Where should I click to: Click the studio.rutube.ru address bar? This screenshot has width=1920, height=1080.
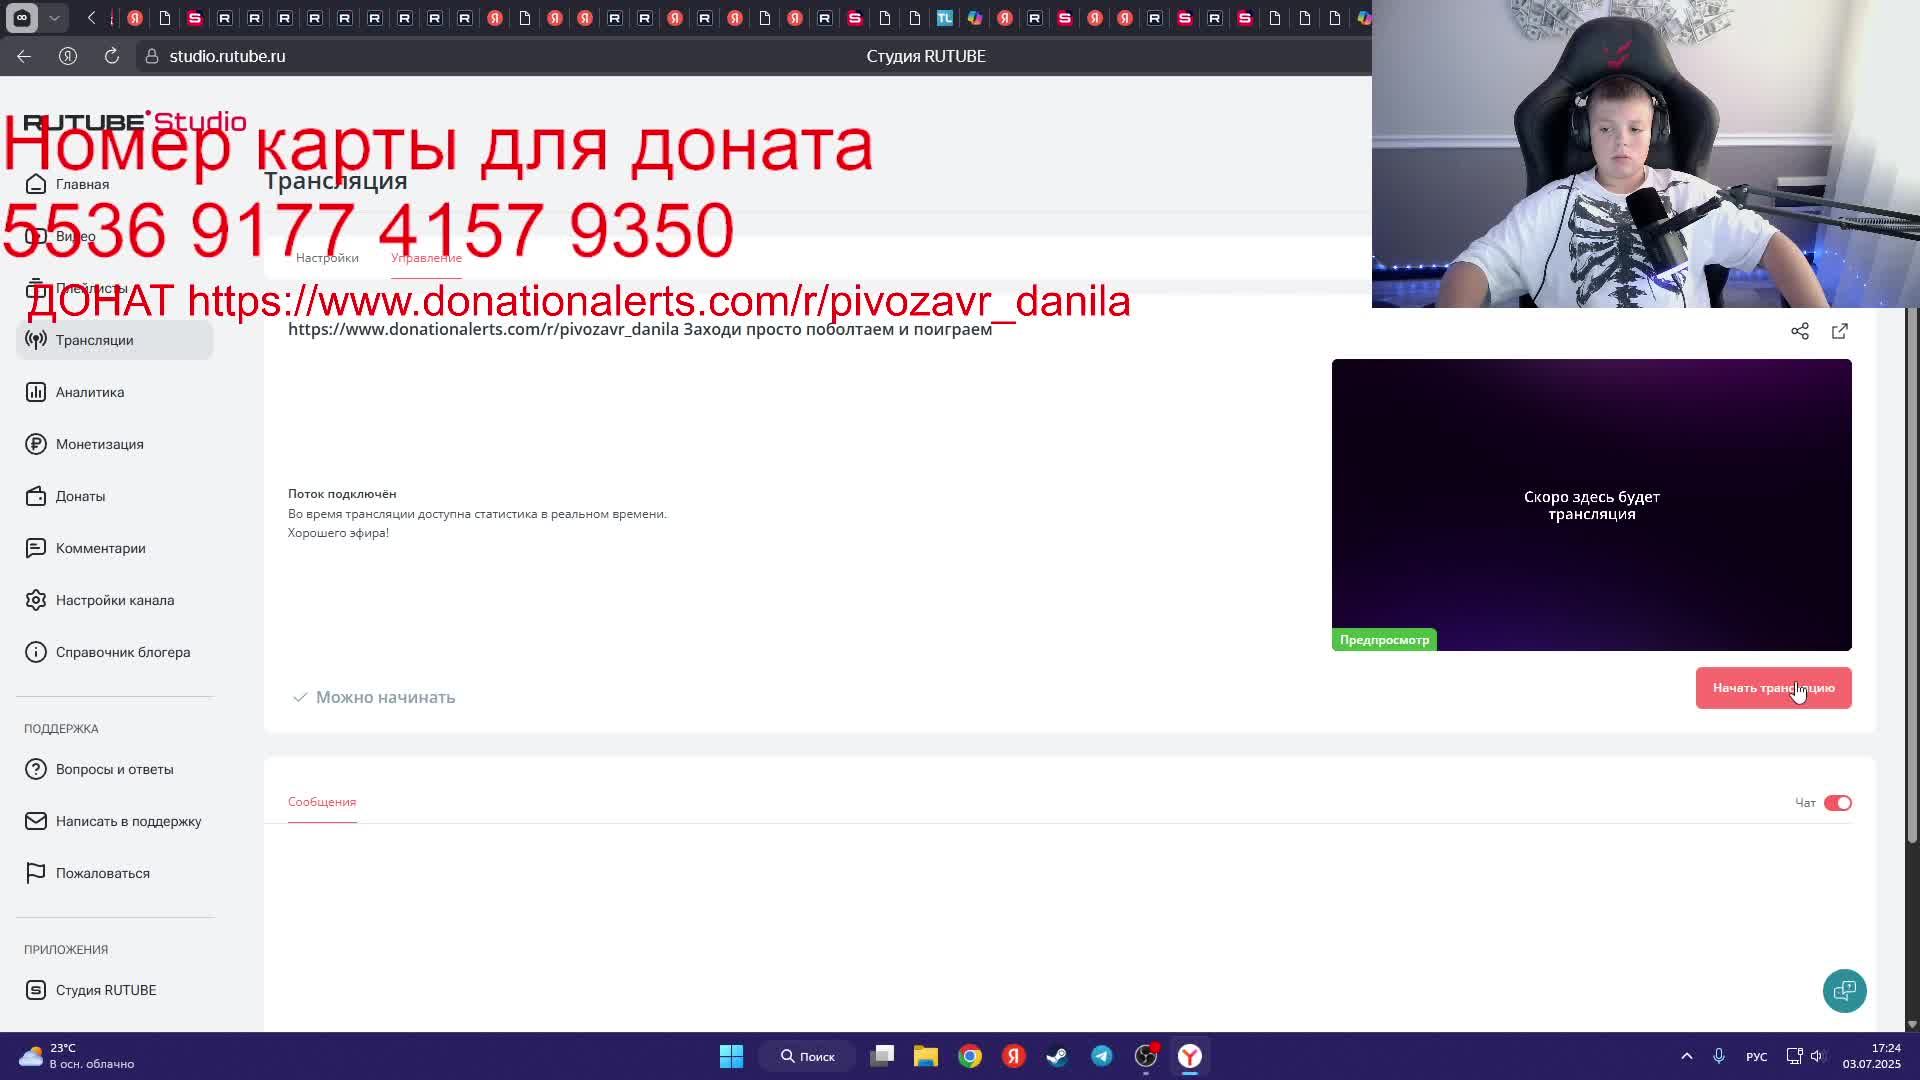click(x=227, y=56)
